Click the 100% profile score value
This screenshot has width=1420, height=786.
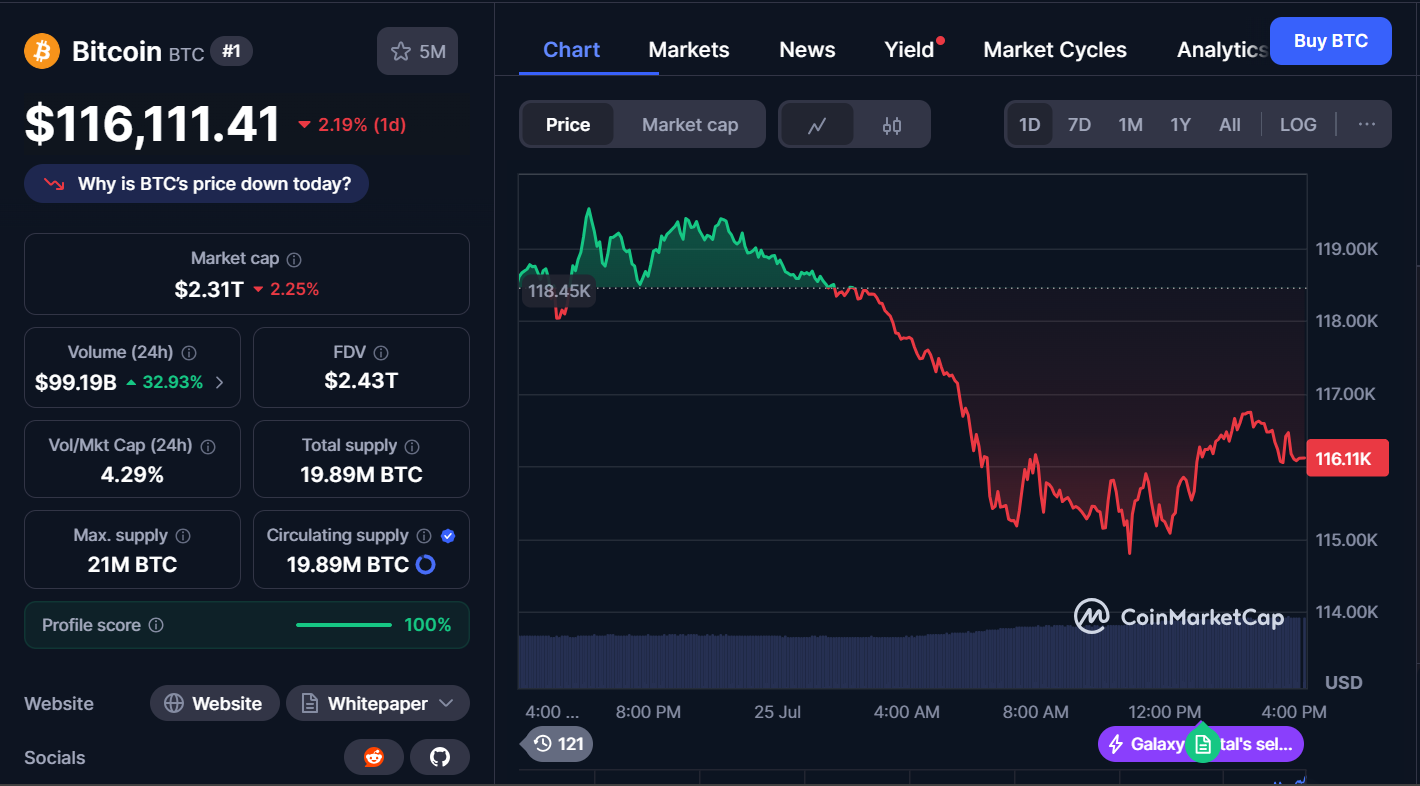pyautogui.click(x=427, y=625)
